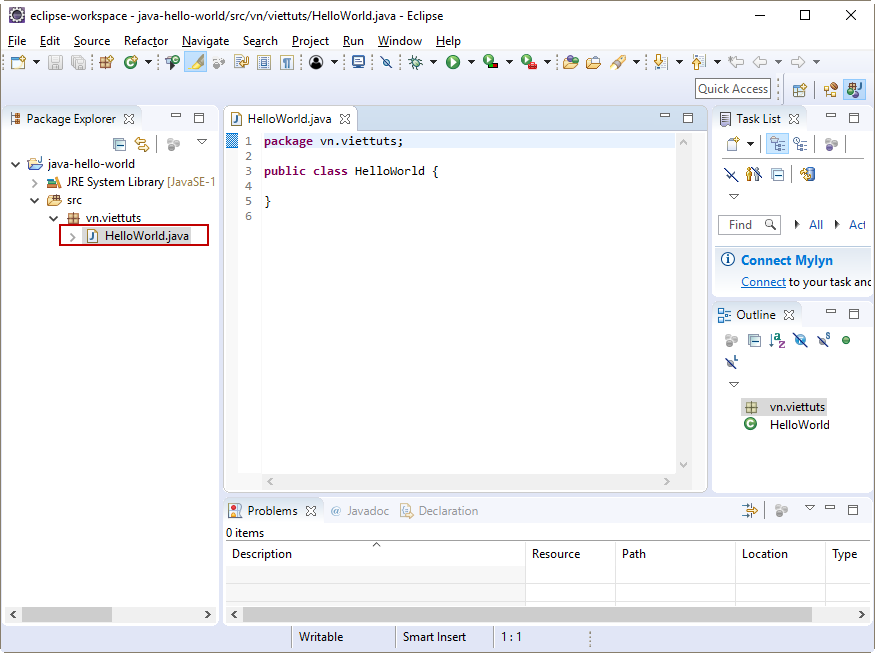Viewport: 875px width, 653px height.
Task: Click the Open Console monitor icon
Action: 358,62
